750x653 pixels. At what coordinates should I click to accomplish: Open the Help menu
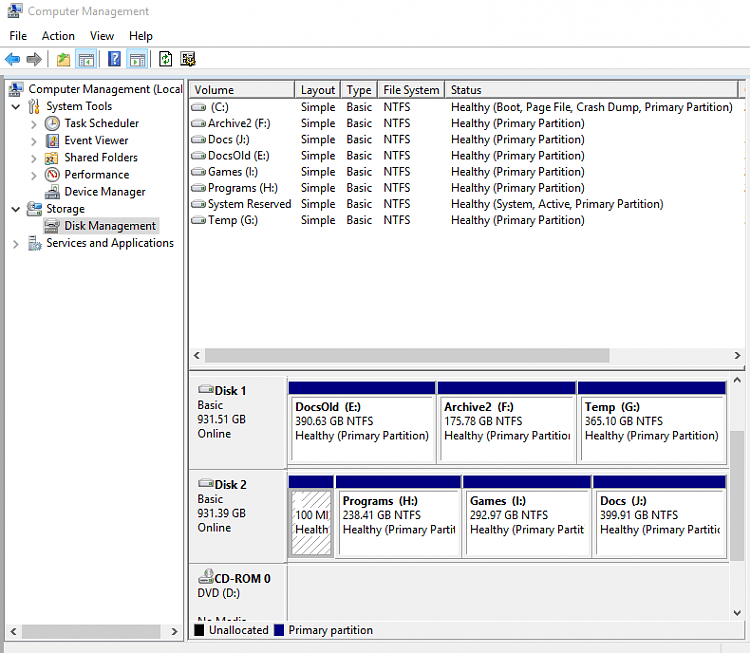point(141,36)
